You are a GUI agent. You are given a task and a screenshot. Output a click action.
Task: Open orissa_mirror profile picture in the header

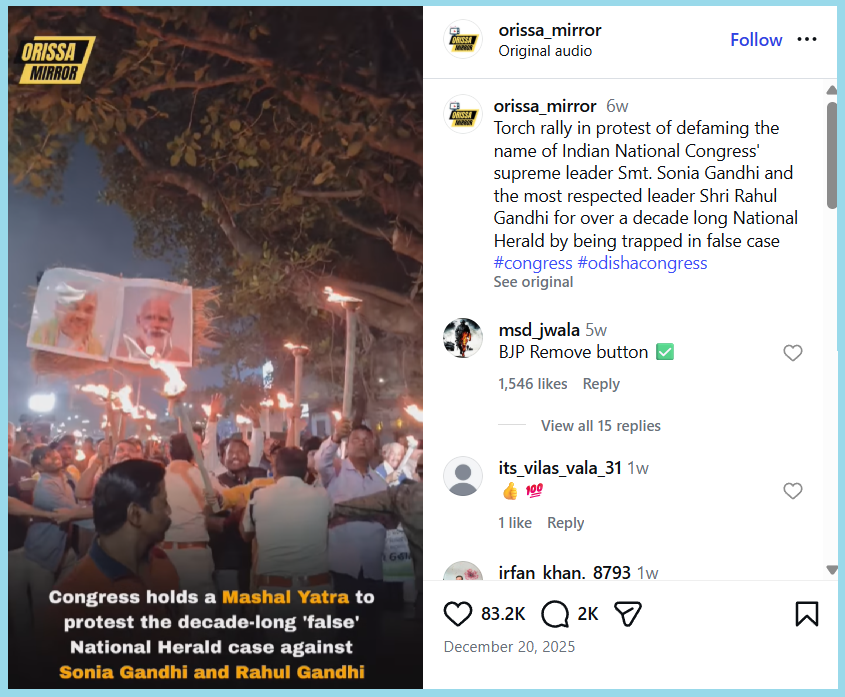point(463,40)
